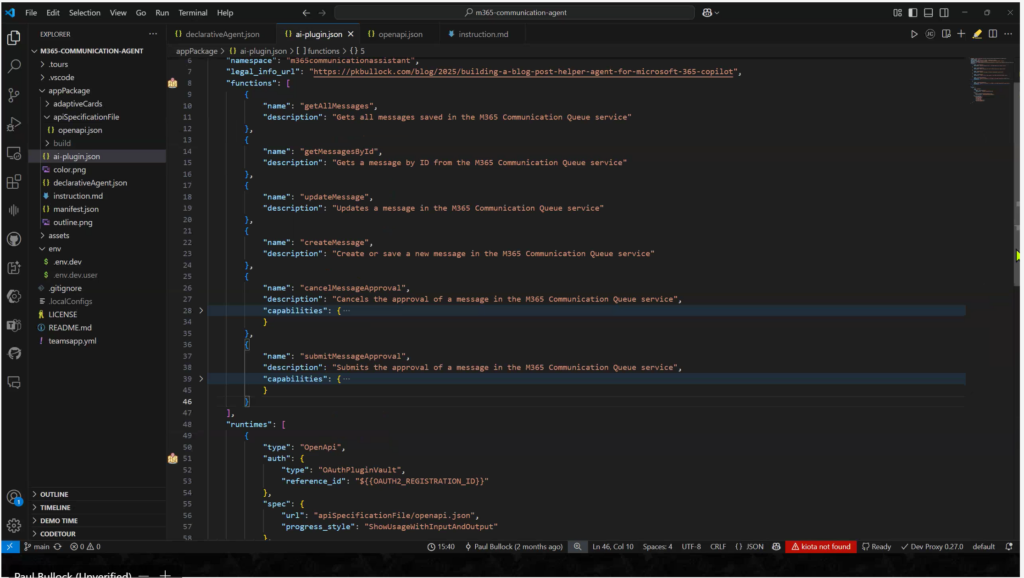Close the ai-plugin.json tab

351,34
